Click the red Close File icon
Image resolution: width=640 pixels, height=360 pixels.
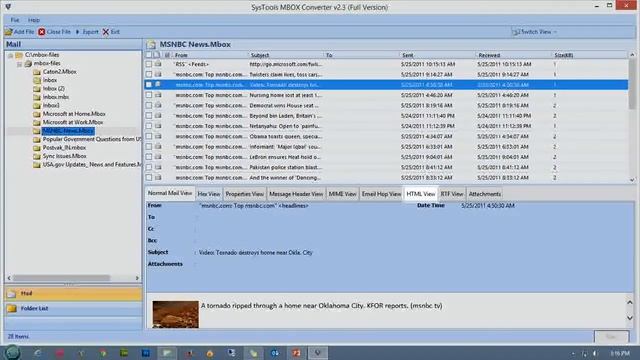click(x=42, y=32)
